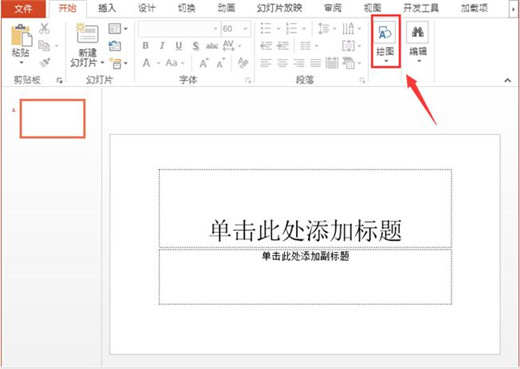Expand the Paste (粘贴) dropdown arrow
The image size is (520, 369).
coord(21,62)
